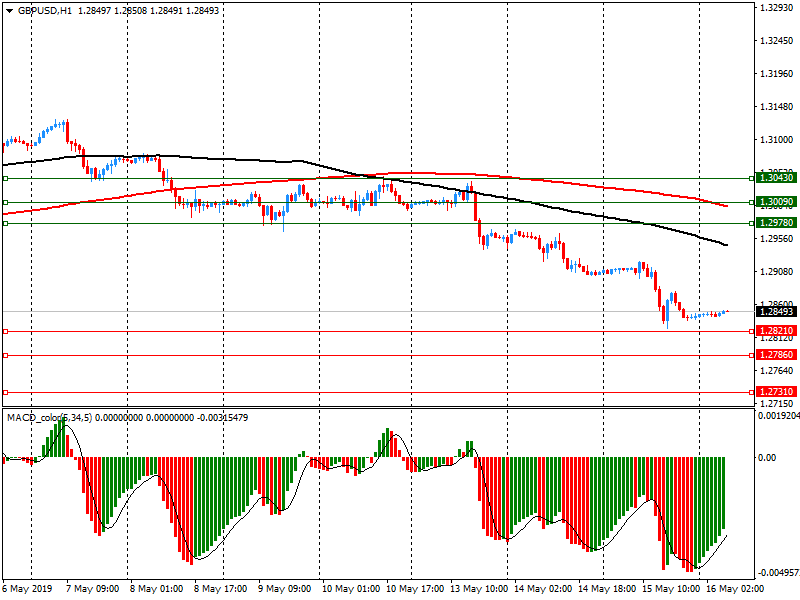The width and height of the screenshot is (800, 600).
Task: Click the MACD_color(5,34,5) indicator label
Action: point(50,418)
